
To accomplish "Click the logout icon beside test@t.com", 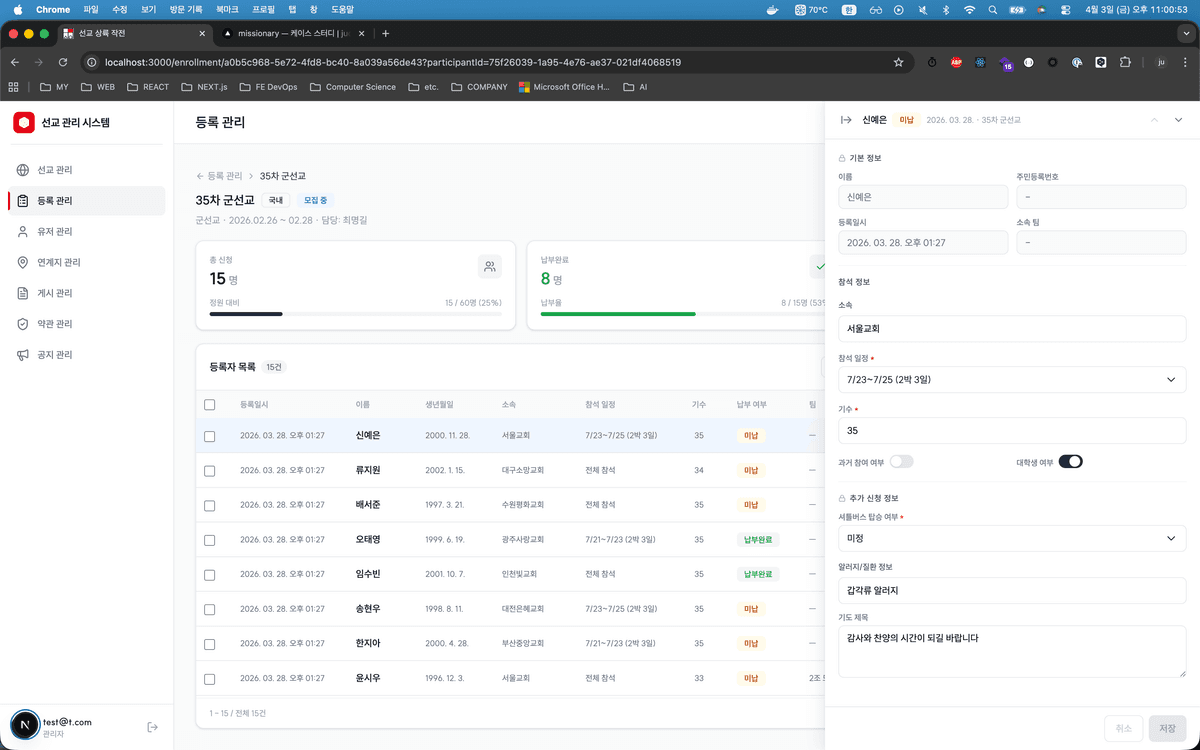I will (152, 727).
